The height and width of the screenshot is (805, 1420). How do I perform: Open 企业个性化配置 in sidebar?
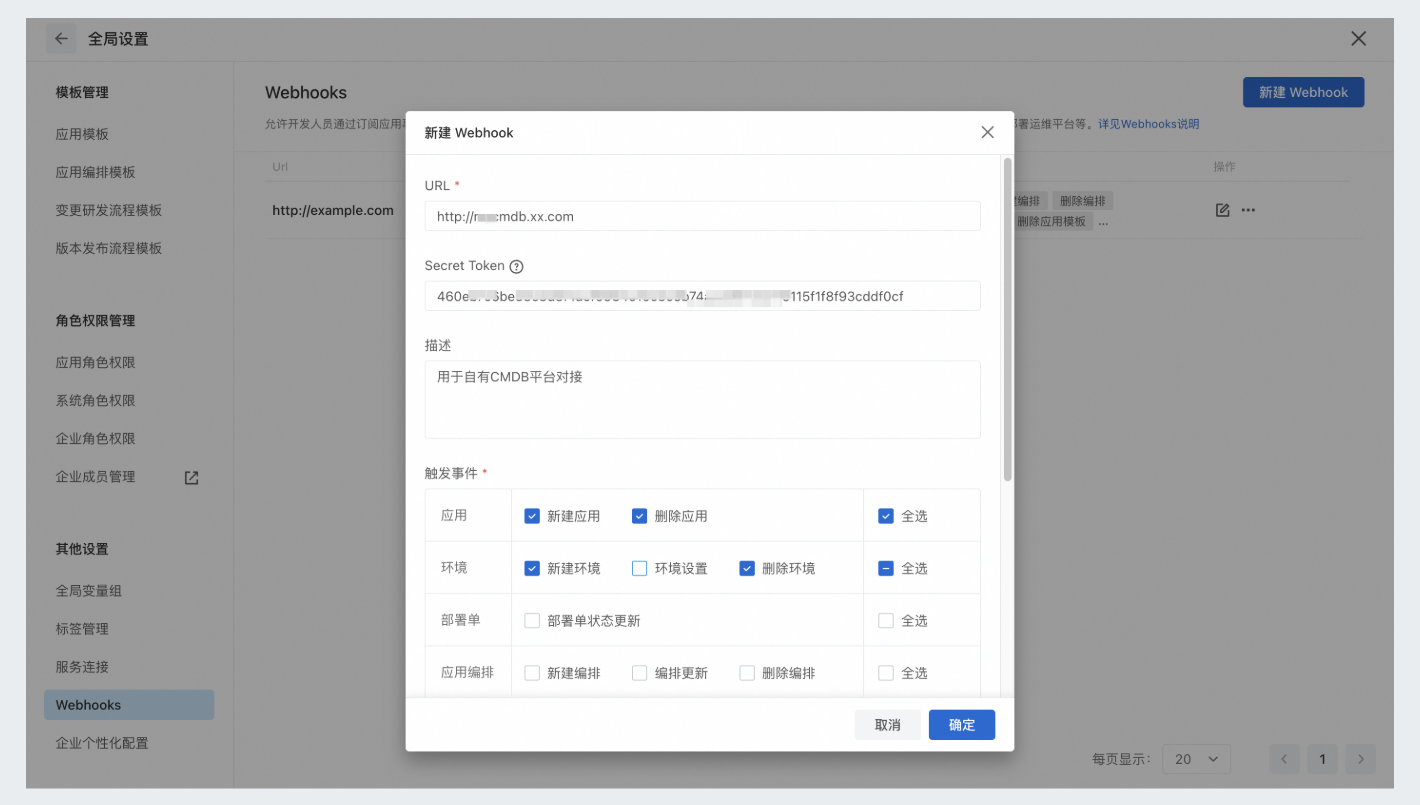101,743
